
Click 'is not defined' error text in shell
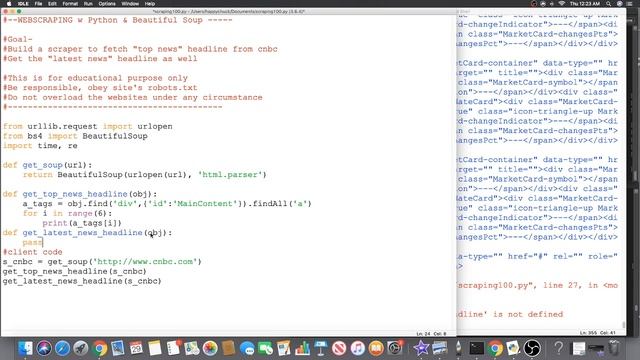point(528,314)
